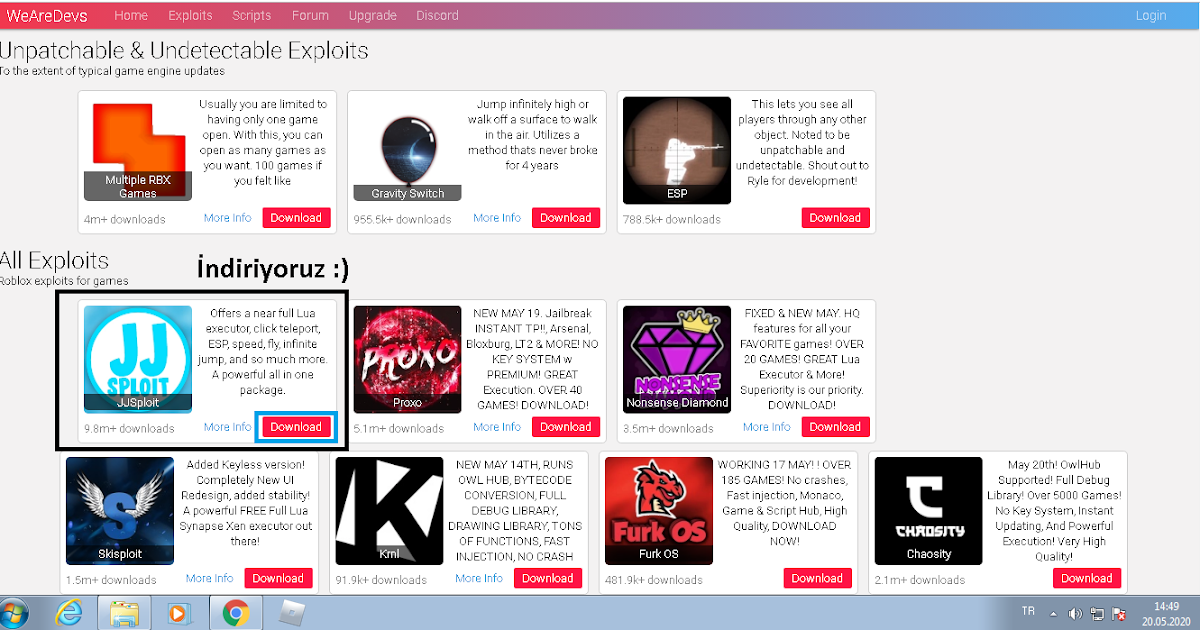Open the taskbar clock showing 14:49

click(x=1165, y=613)
